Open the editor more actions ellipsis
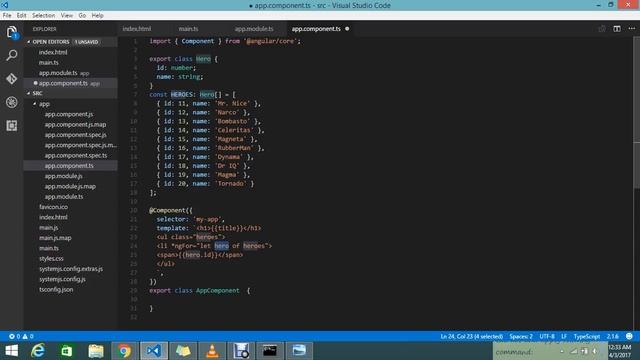 [x=631, y=29]
